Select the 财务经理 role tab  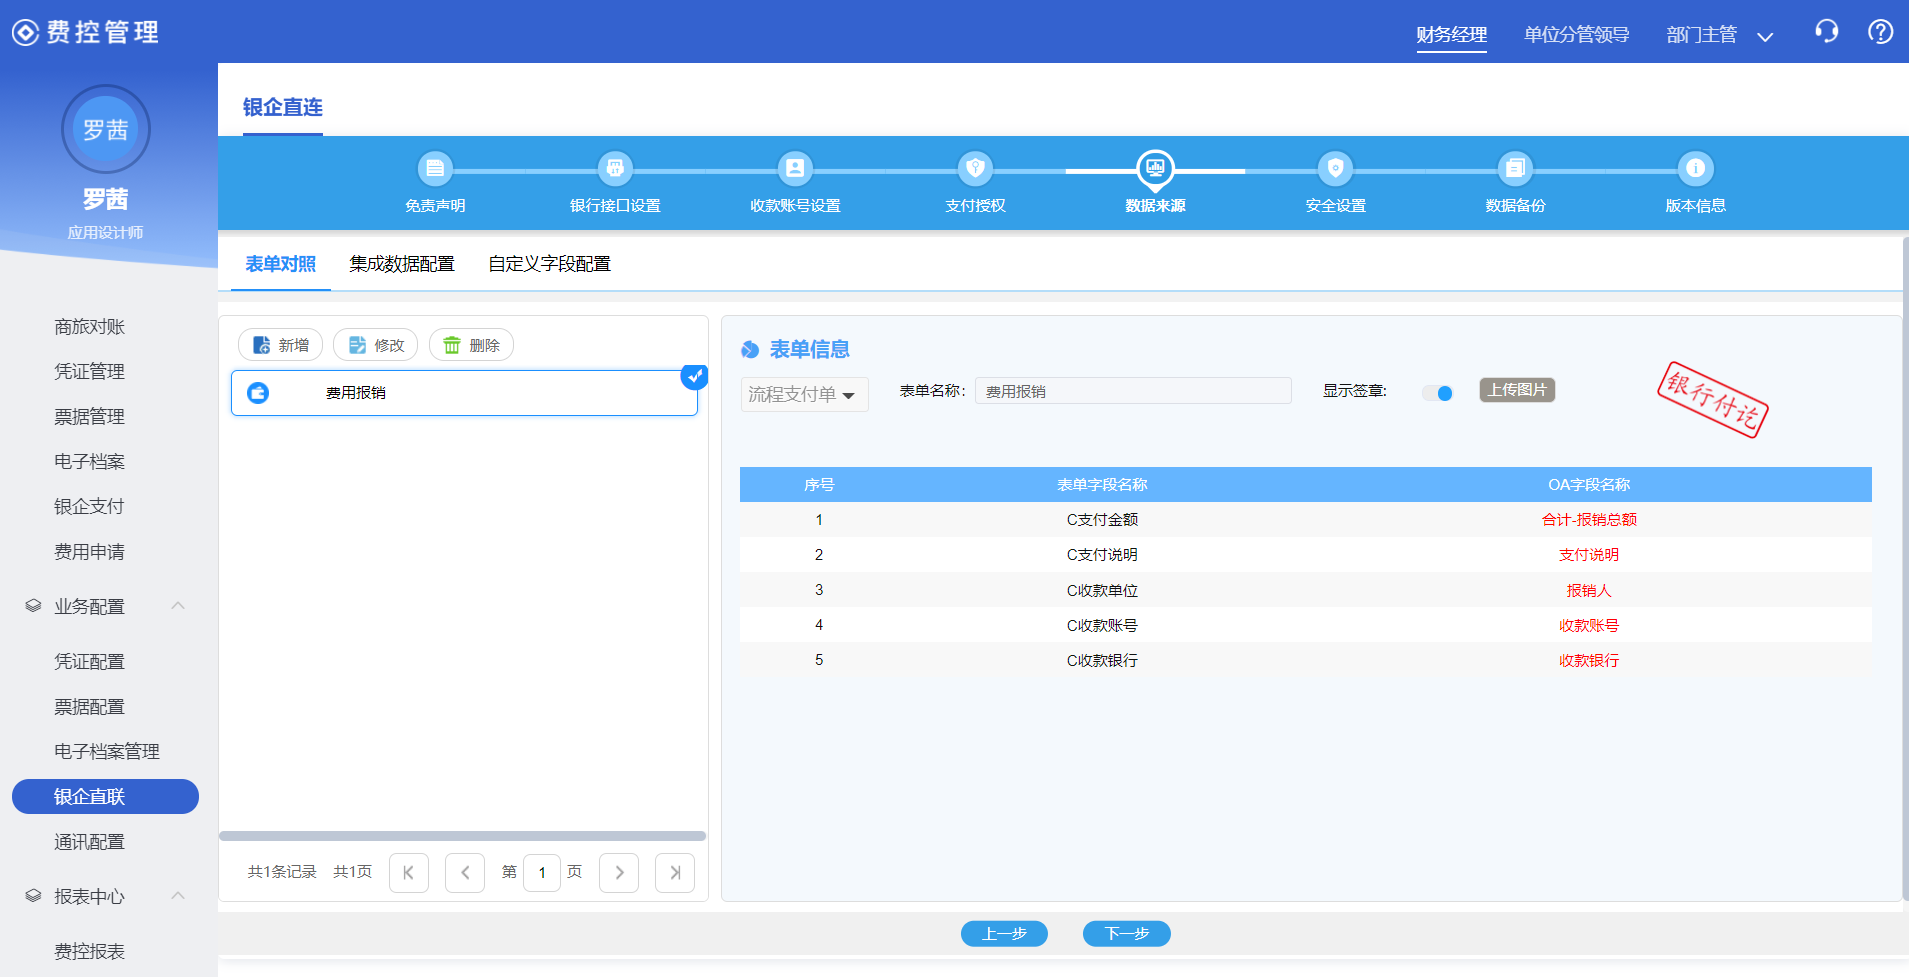[x=1451, y=35]
